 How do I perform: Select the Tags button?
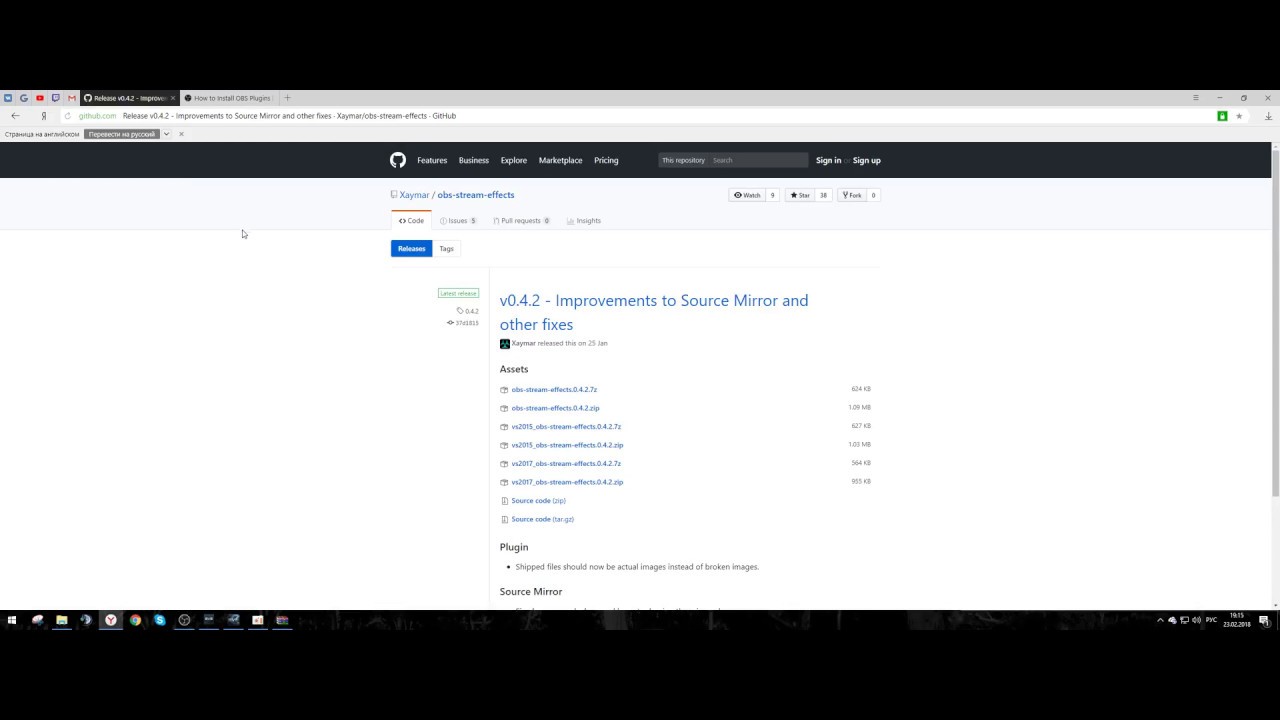[x=446, y=248]
